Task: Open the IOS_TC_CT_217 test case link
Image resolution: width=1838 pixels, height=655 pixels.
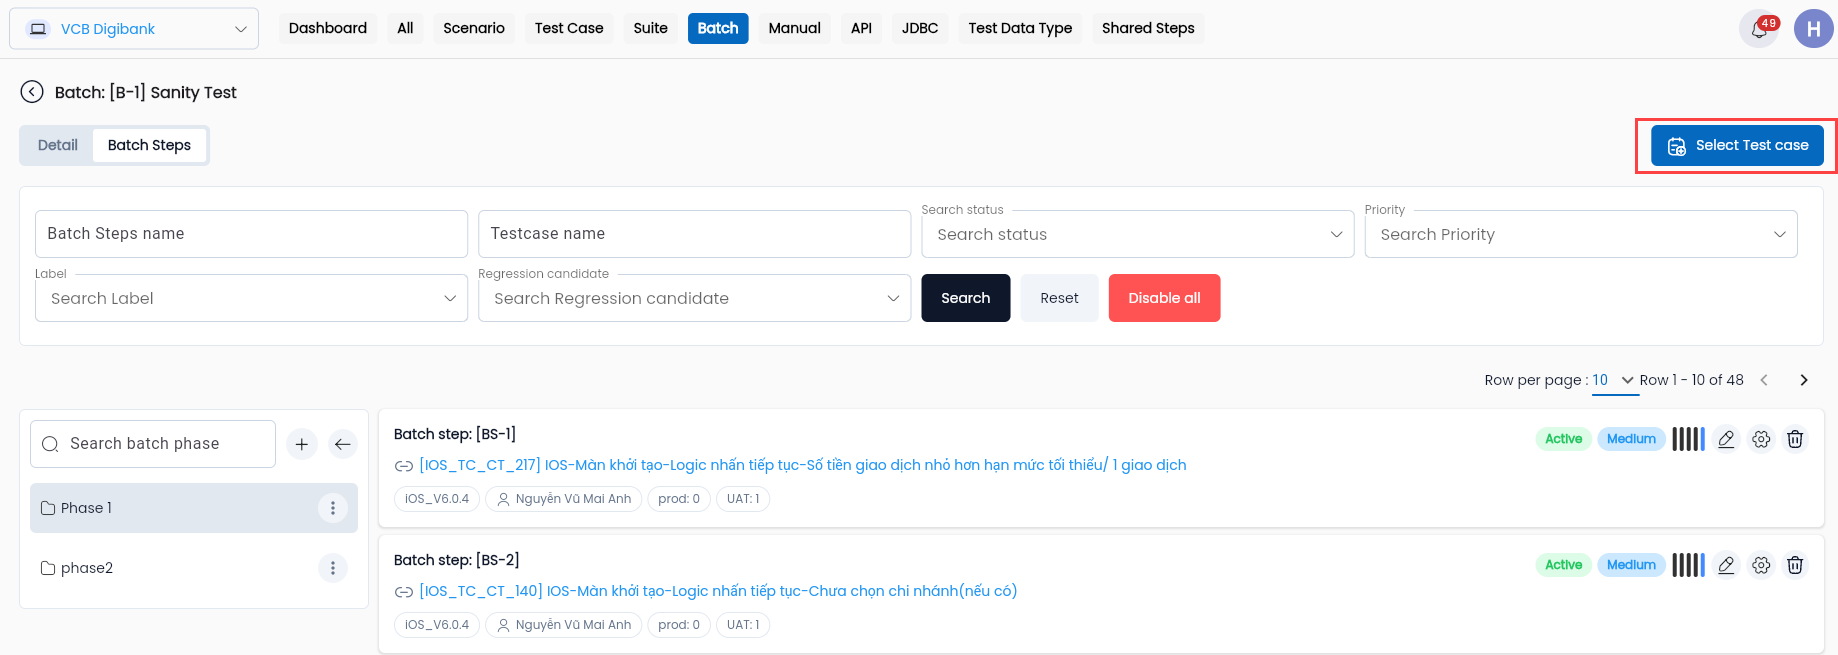Action: (x=802, y=465)
